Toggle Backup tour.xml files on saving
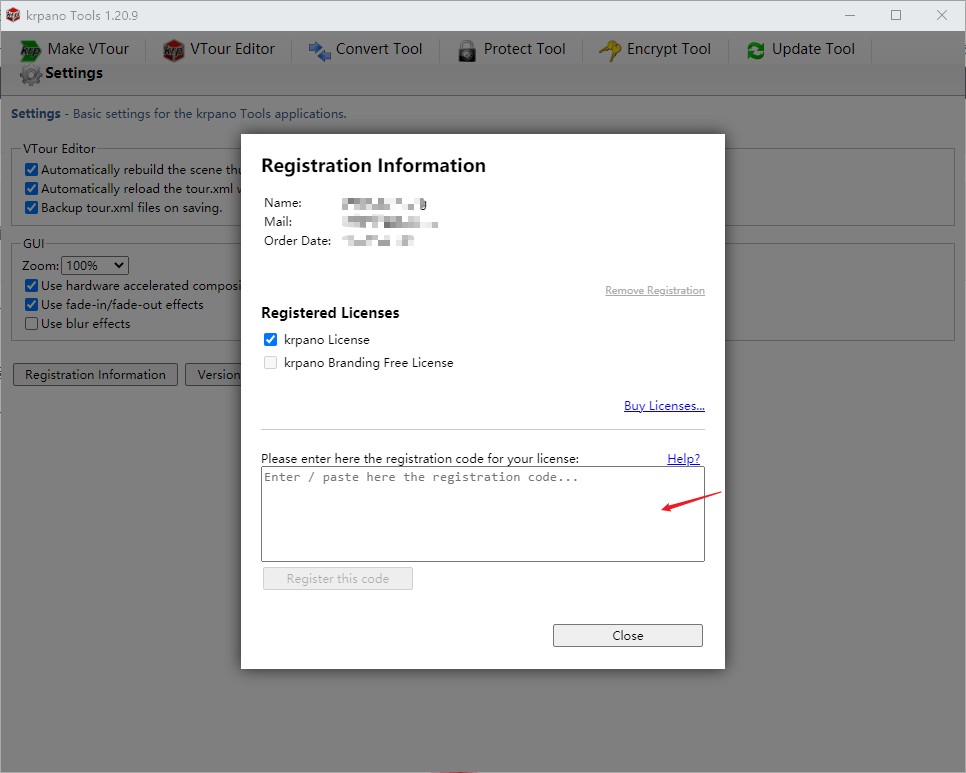Screen dimensions: 966x773 [32, 208]
